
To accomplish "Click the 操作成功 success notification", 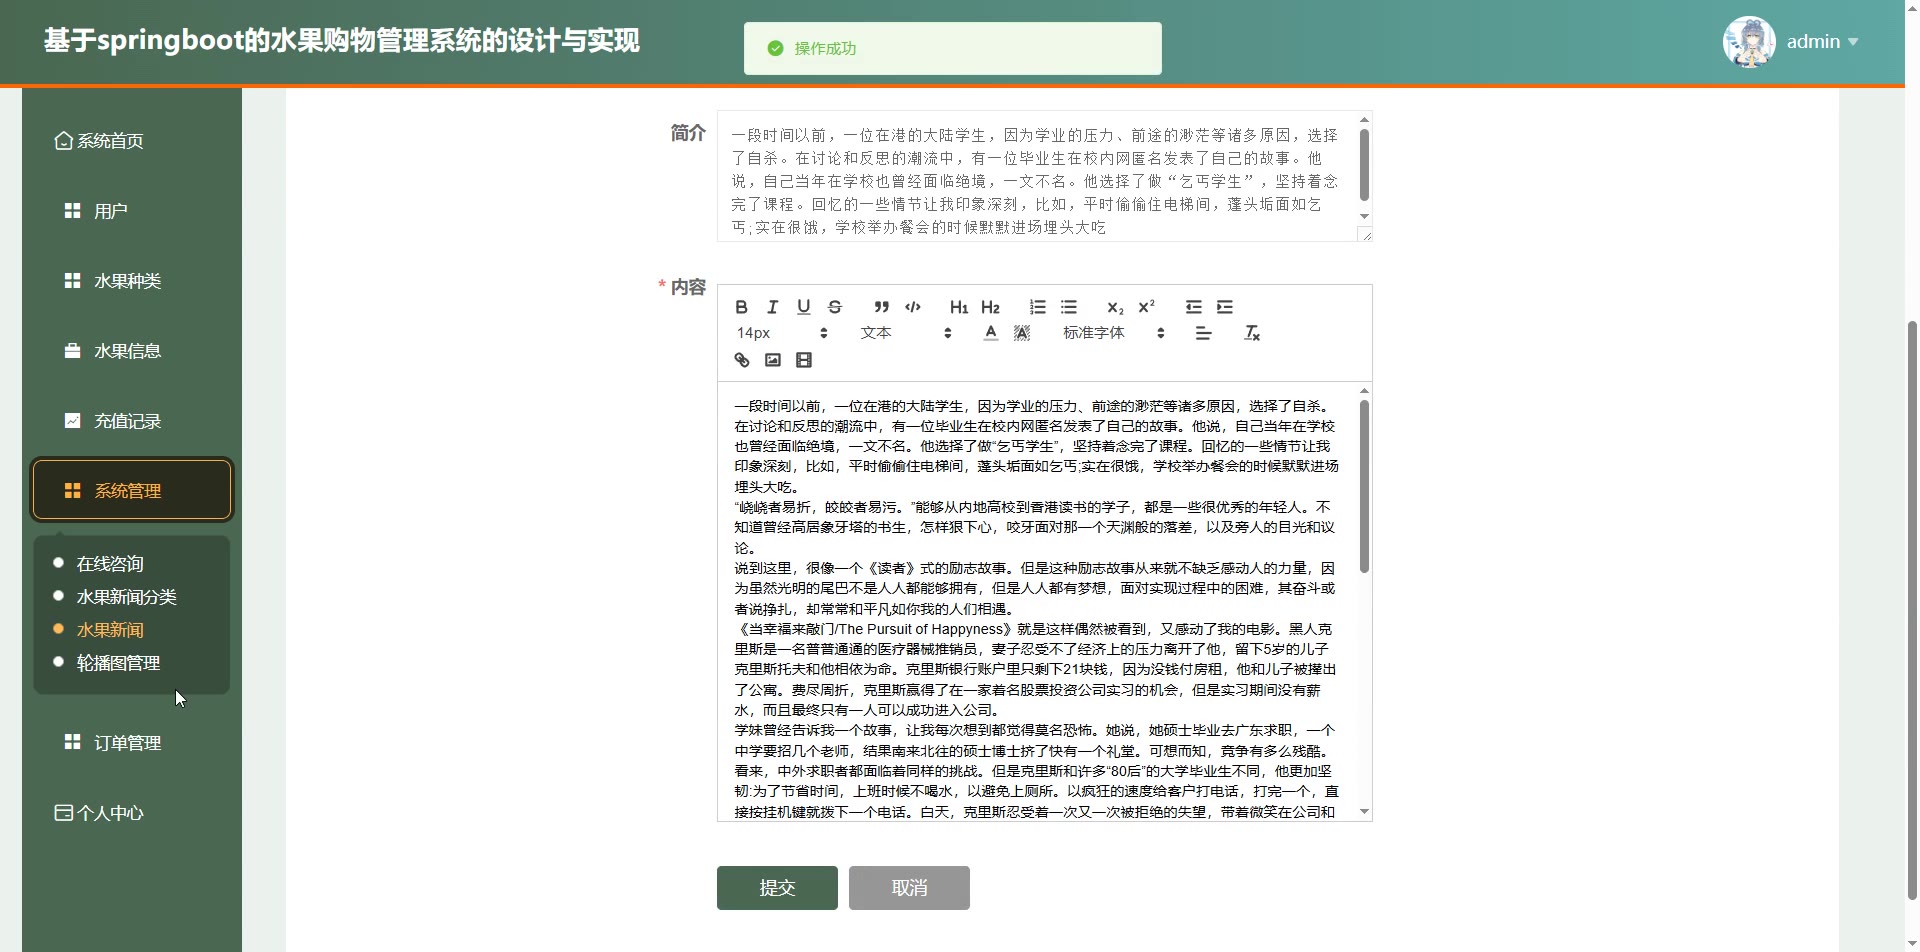I will click(x=953, y=48).
